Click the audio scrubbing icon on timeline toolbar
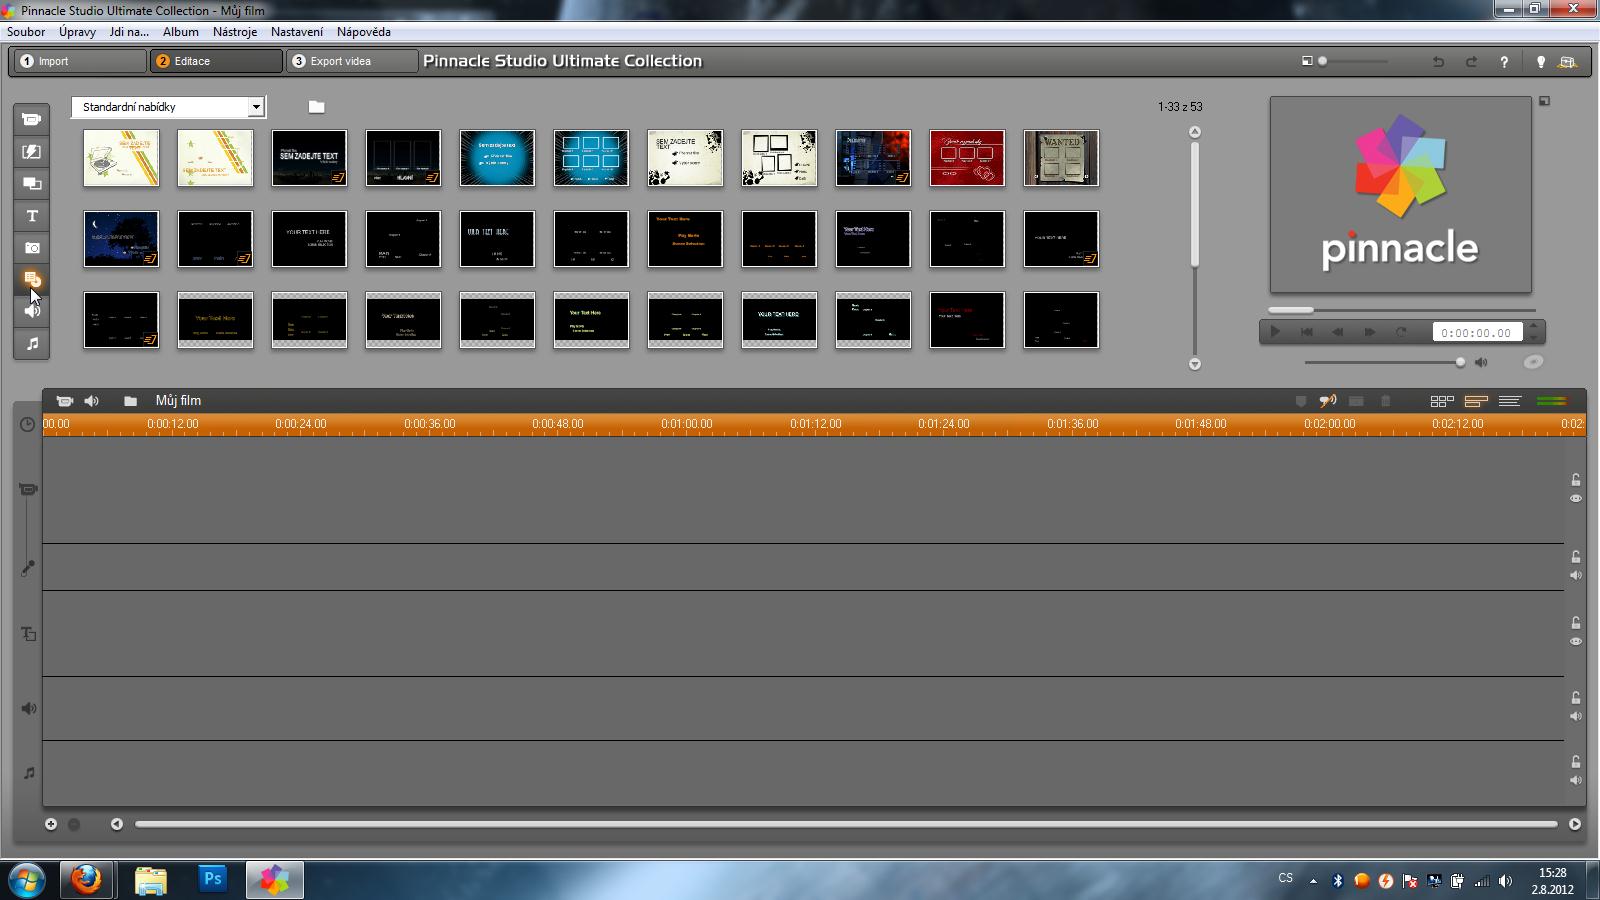This screenshot has width=1600, height=900. tap(1327, 401)
